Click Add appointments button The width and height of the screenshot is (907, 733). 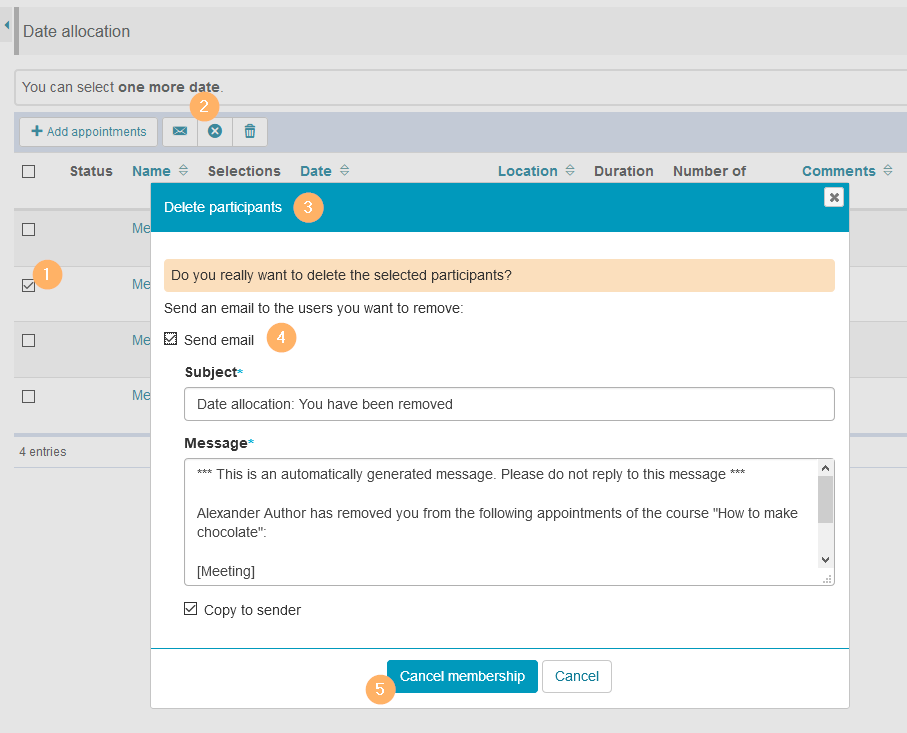point(88,131)
